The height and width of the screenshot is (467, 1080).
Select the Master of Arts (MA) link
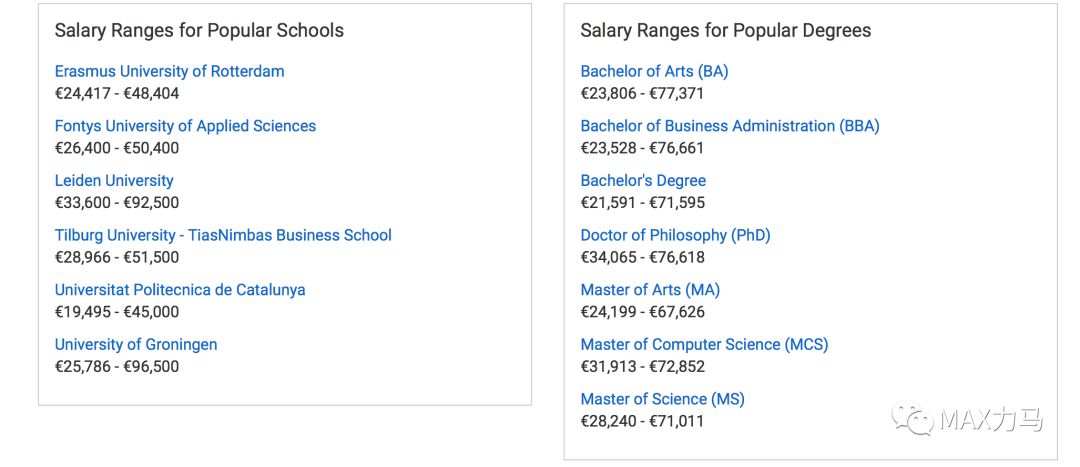point(650,289)
